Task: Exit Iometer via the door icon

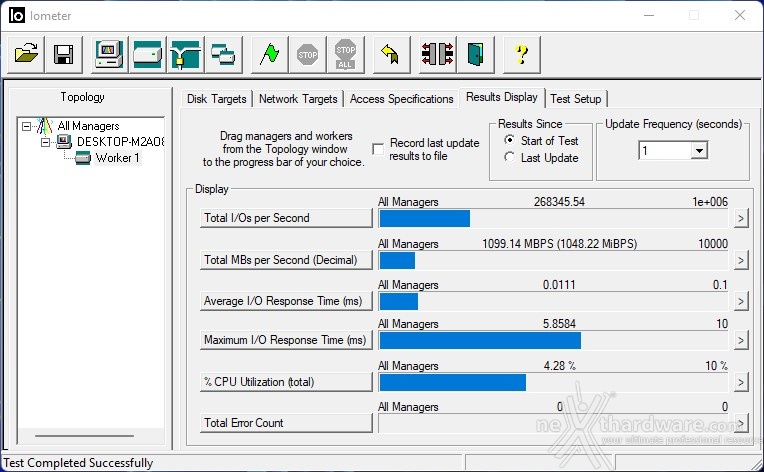Action: point(476,54)
